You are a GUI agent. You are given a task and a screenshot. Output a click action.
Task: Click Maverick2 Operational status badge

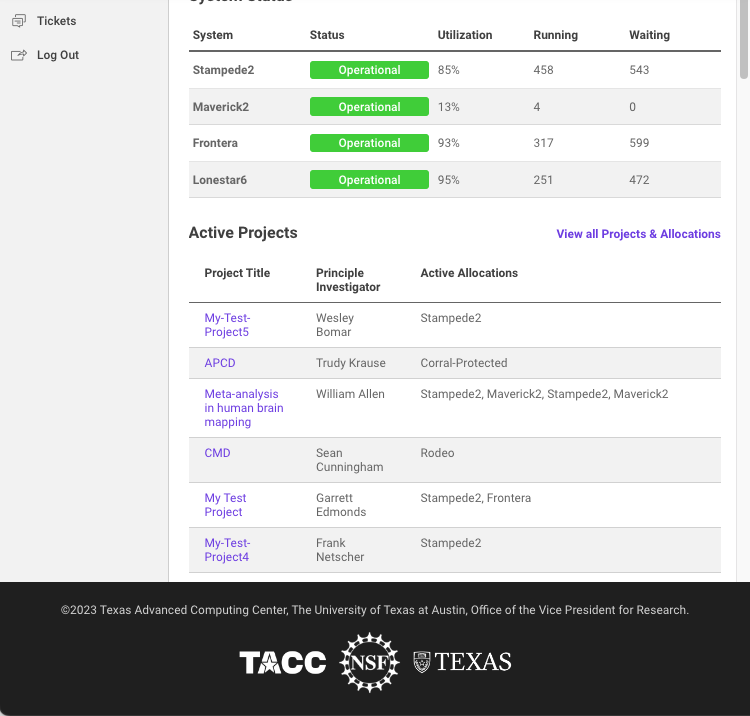369,107
